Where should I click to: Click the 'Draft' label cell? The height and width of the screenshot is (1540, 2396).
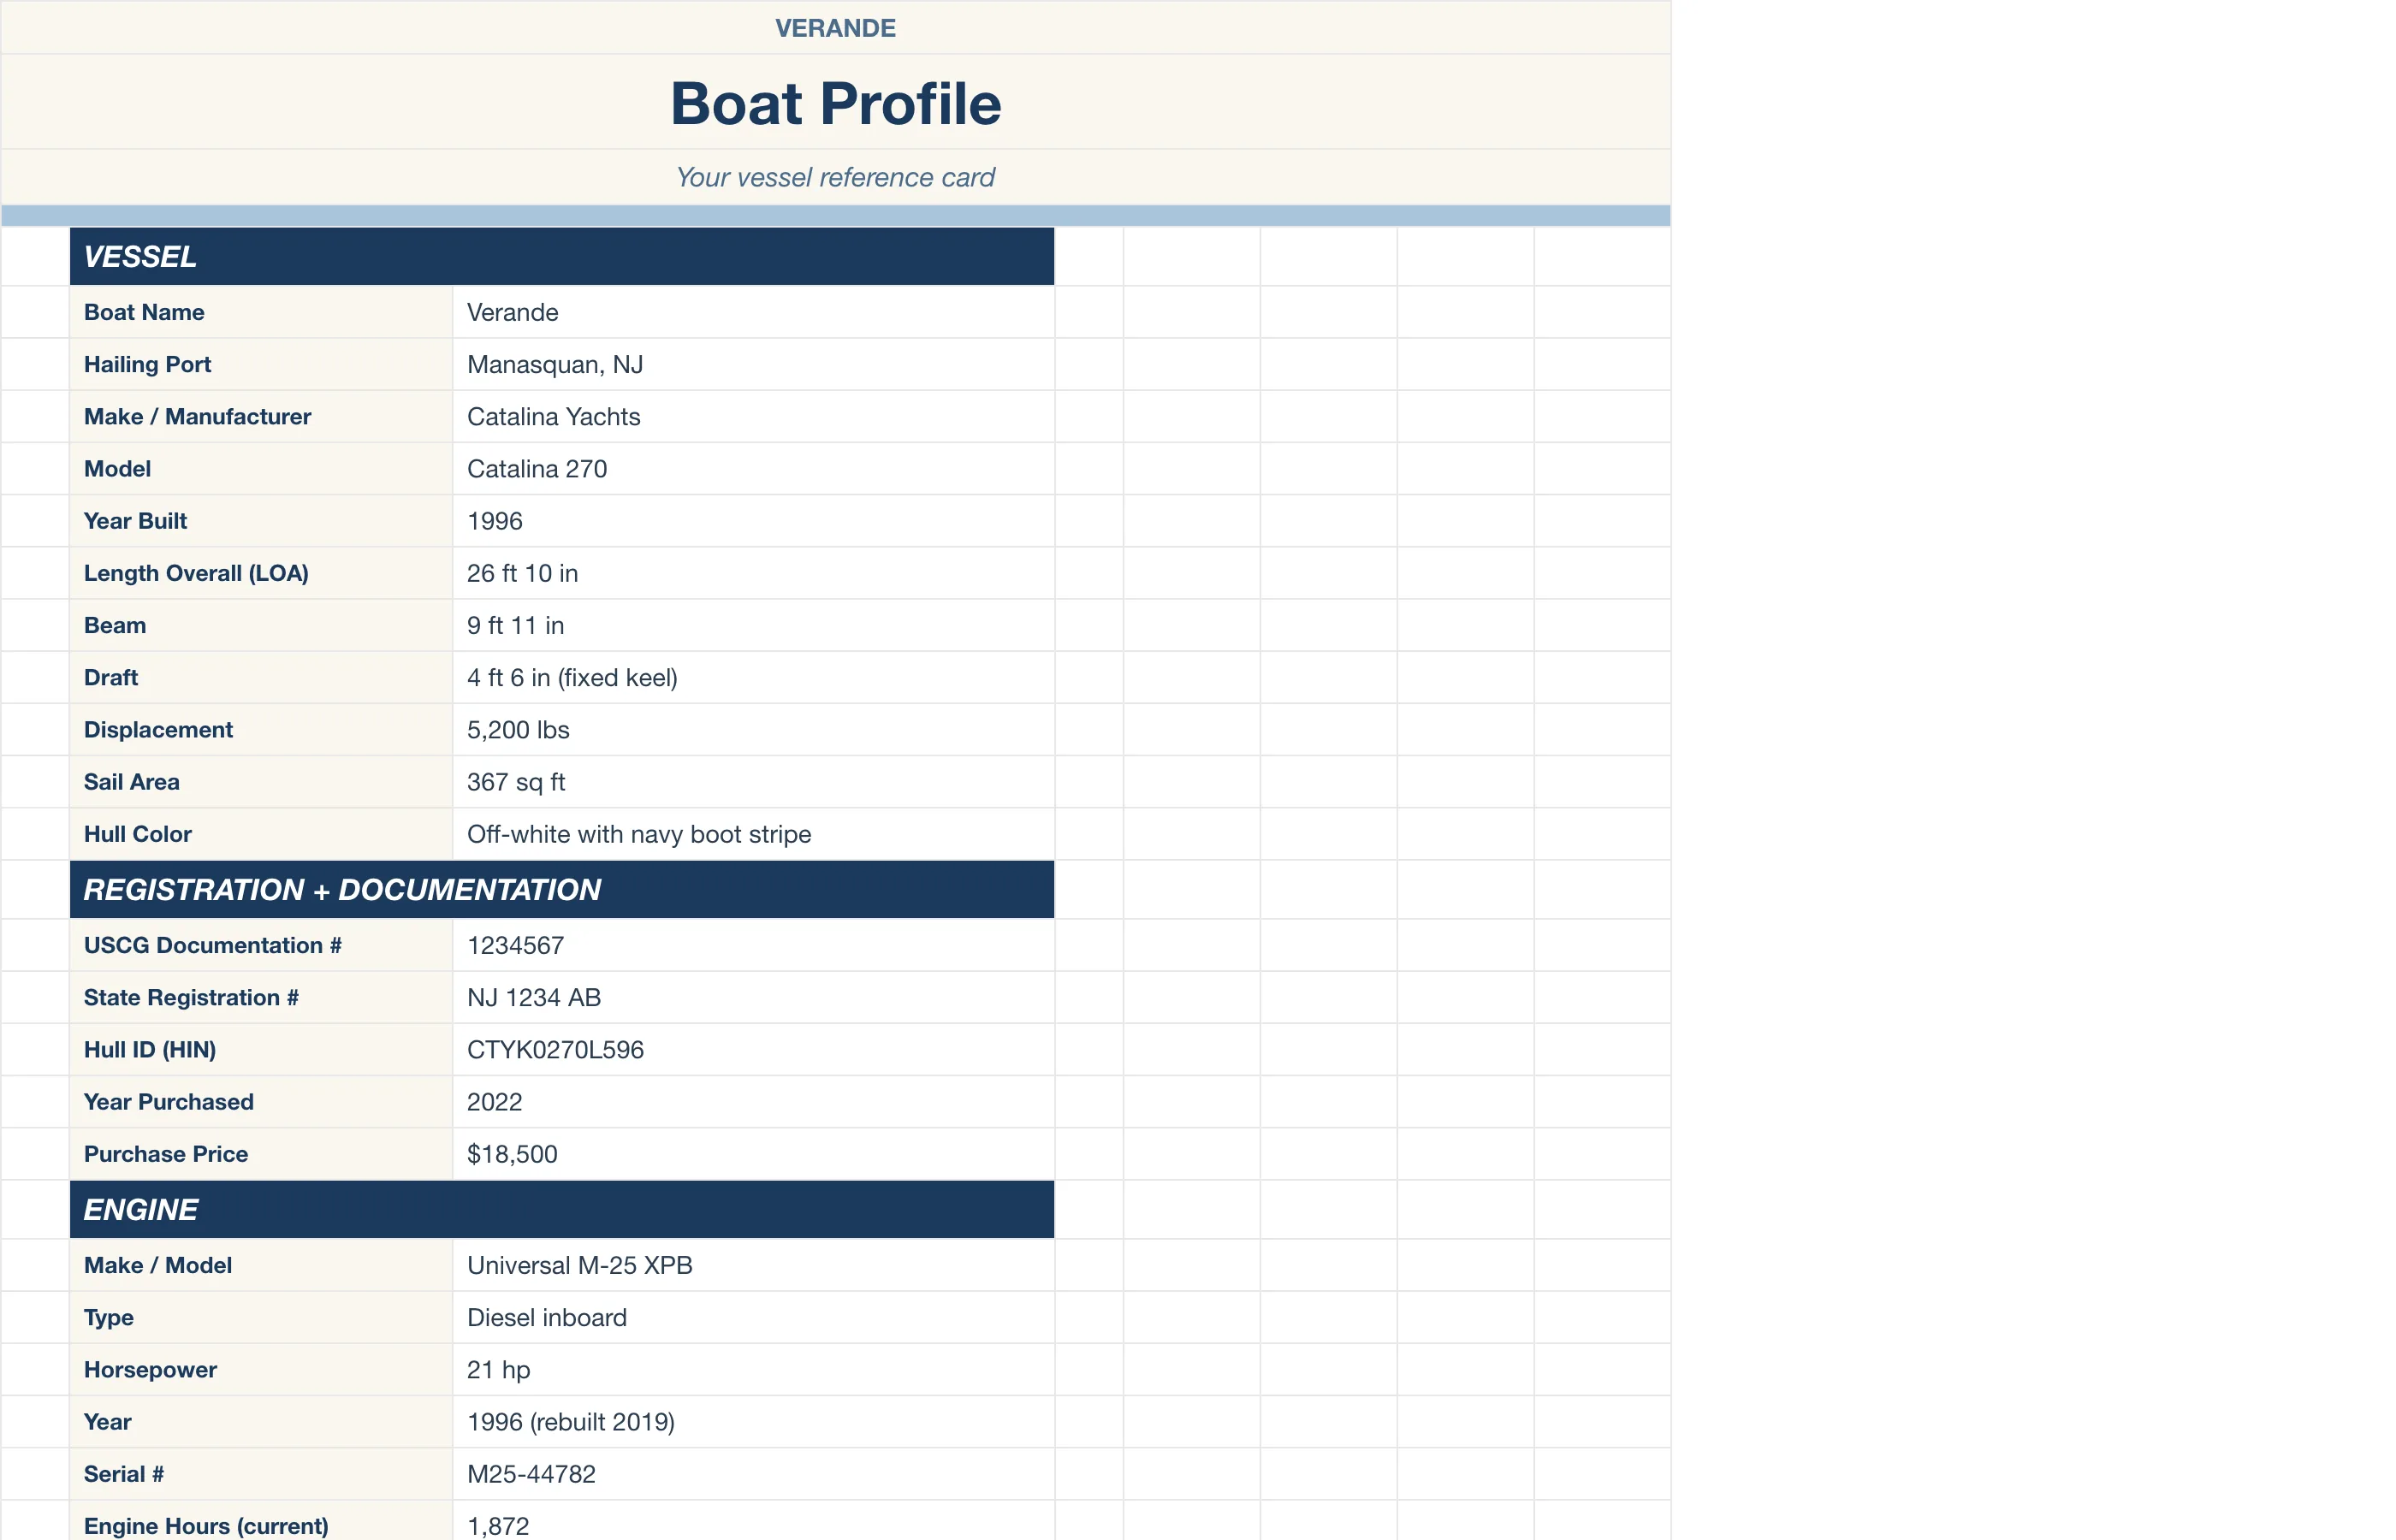(261, 677)
